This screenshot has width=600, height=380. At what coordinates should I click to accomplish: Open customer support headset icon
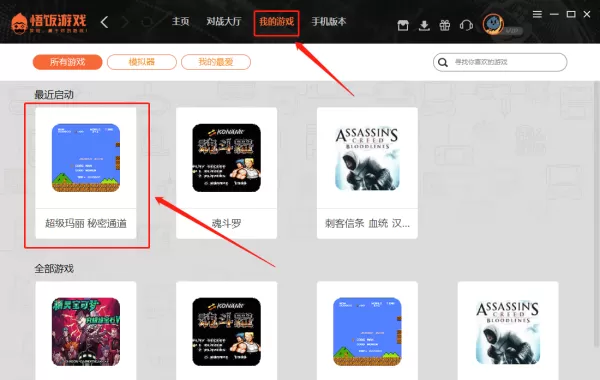pyautogui.click(x=466, y=26)
